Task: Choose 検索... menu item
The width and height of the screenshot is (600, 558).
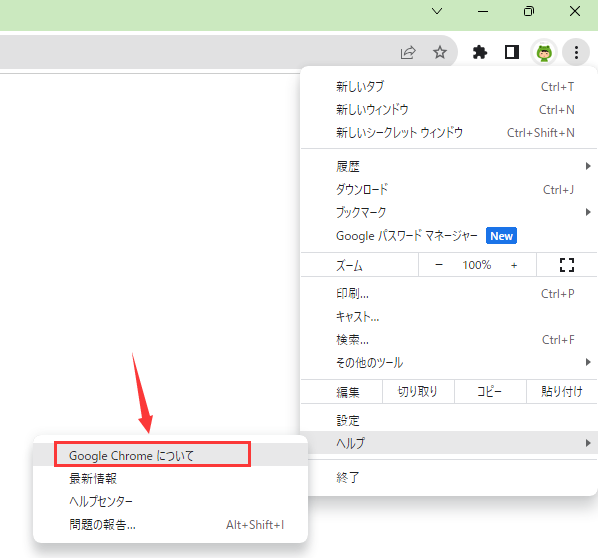Action: coord(449,339)
